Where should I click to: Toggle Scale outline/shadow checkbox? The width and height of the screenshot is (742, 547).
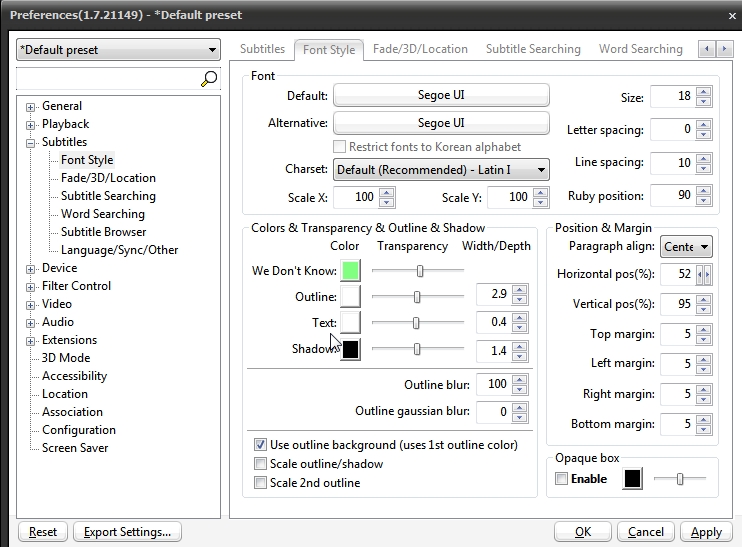pos(261,464)
